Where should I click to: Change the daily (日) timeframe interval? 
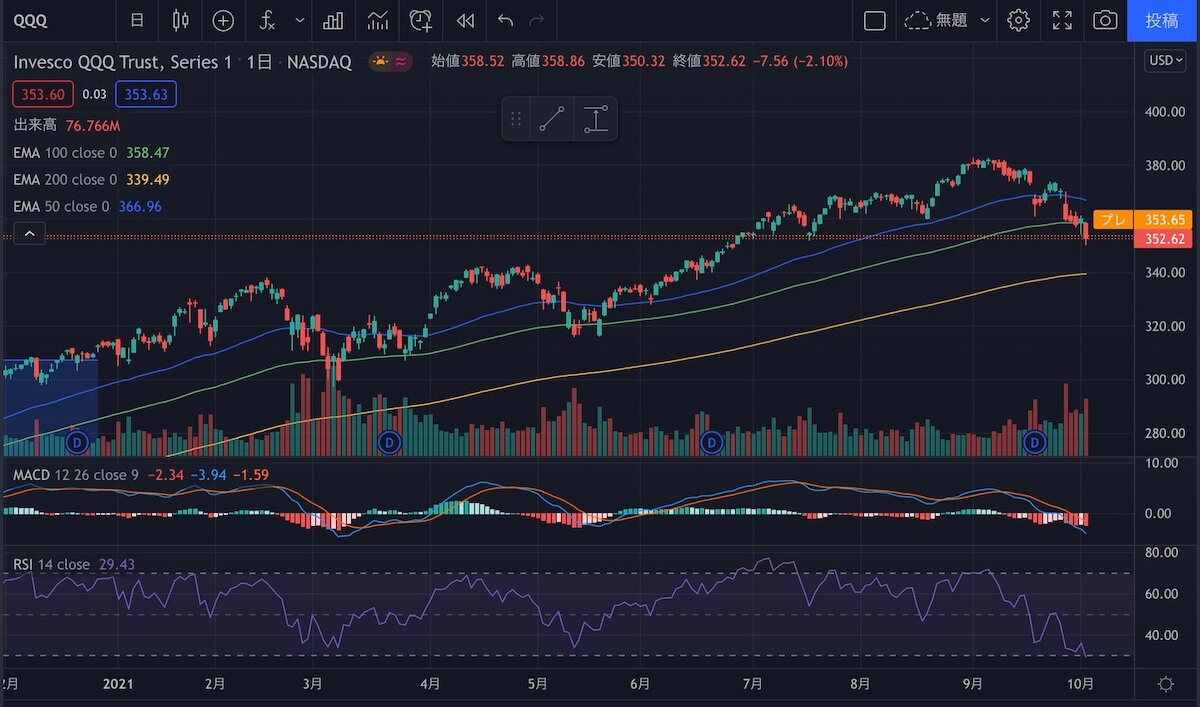click(137, 20)
